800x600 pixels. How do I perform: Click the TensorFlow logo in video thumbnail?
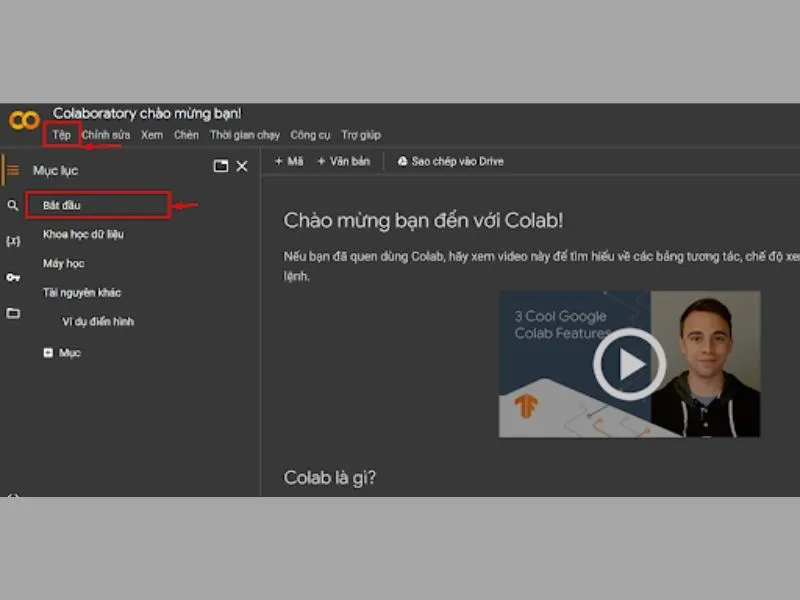526,406
